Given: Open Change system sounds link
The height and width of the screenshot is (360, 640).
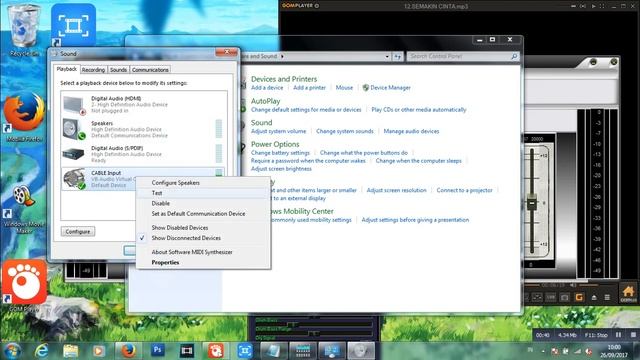Looking at the screenshot, I should pos(345,131).
